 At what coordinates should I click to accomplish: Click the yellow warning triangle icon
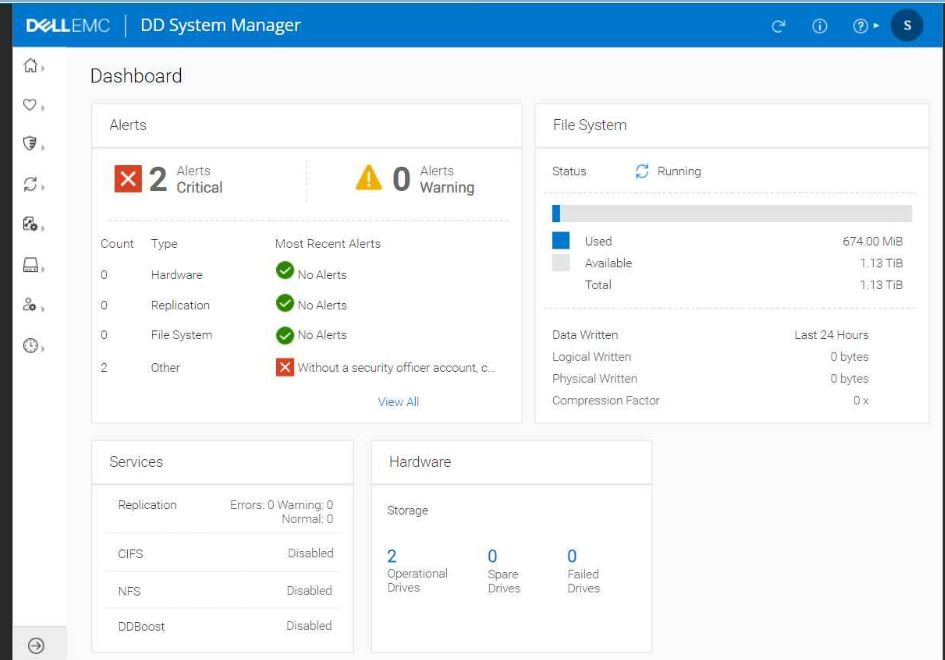369,178
